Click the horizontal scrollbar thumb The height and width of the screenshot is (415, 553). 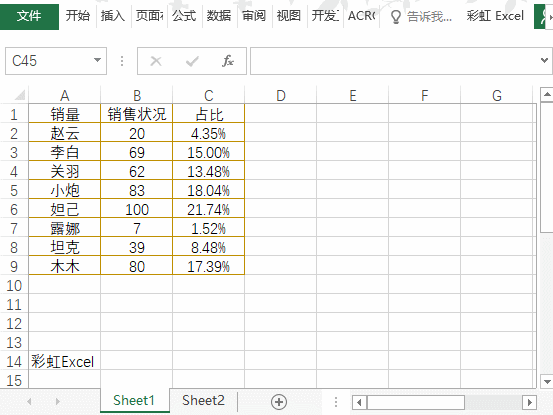point(416,402)
